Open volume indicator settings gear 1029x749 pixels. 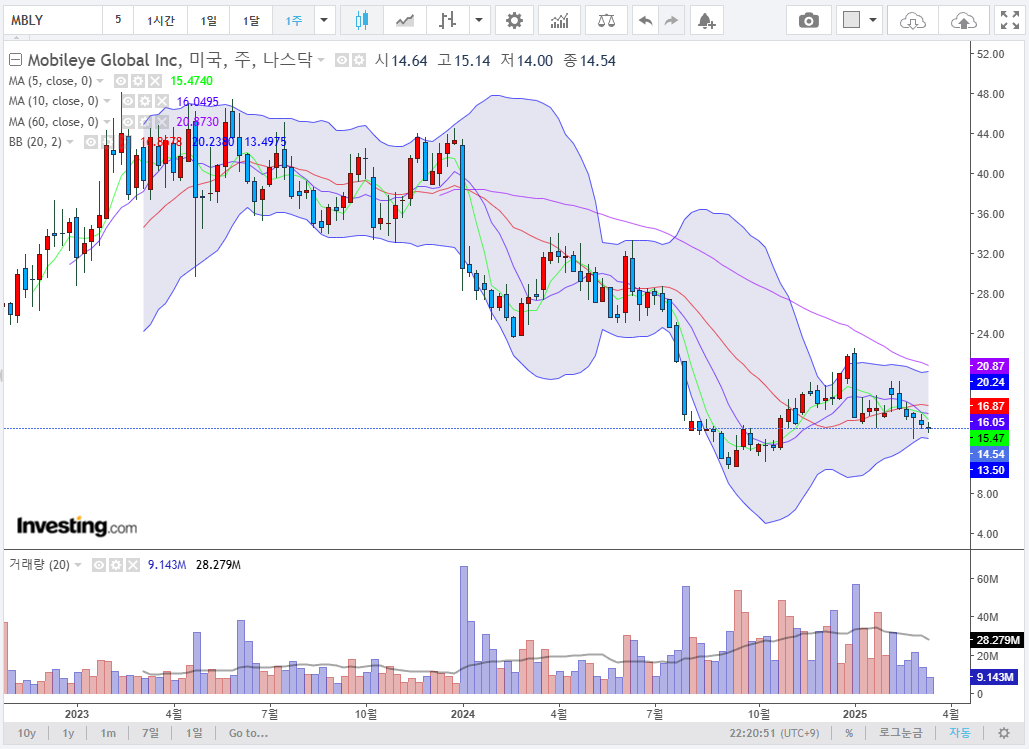[116, 565]
